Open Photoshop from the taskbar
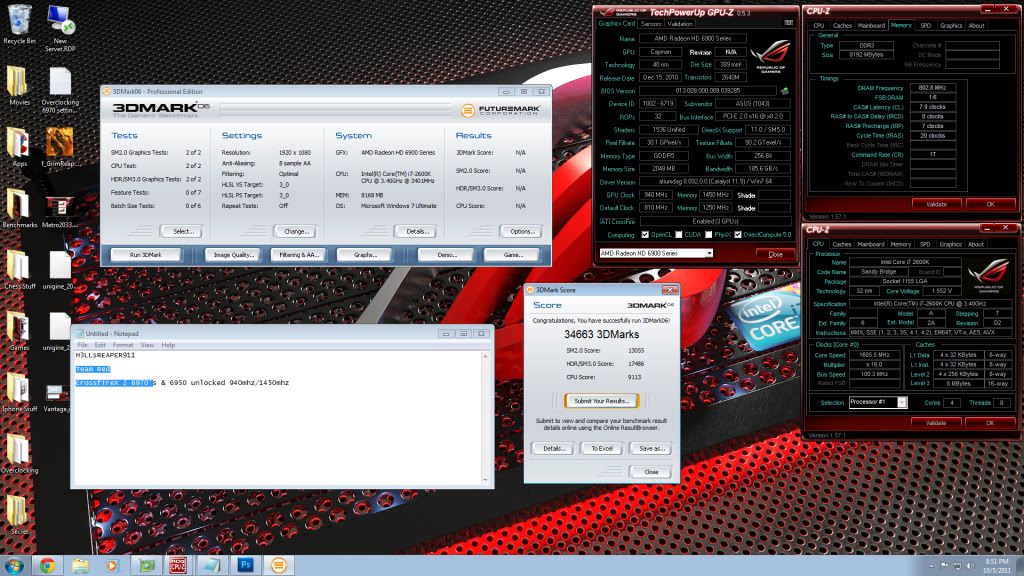Viewport: 1024px width, 576px height. coord(246,566)
